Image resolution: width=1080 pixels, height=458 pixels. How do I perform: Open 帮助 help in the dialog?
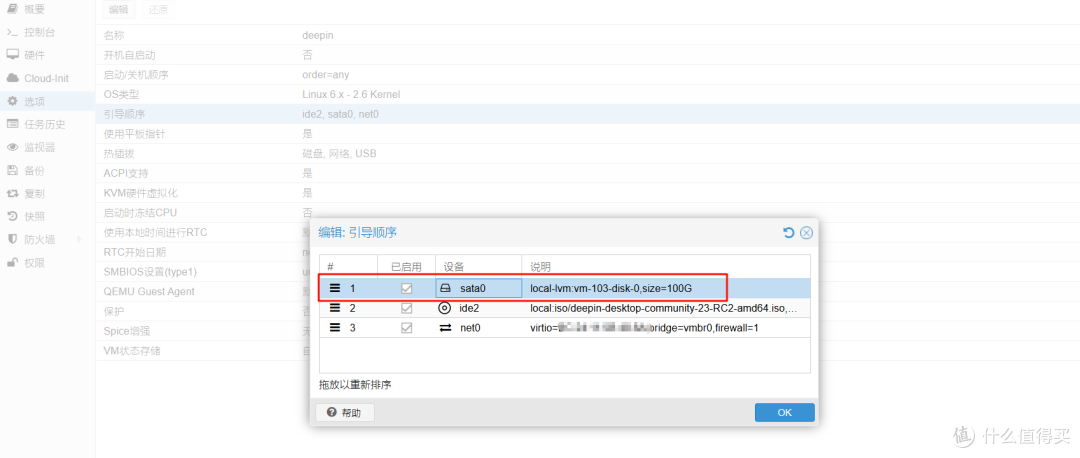coord(344,413)
